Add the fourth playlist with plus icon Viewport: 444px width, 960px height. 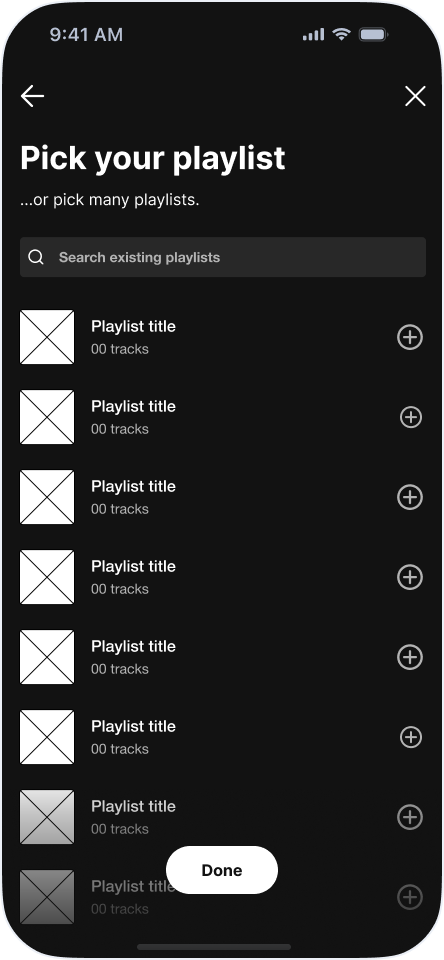point(410,577)
